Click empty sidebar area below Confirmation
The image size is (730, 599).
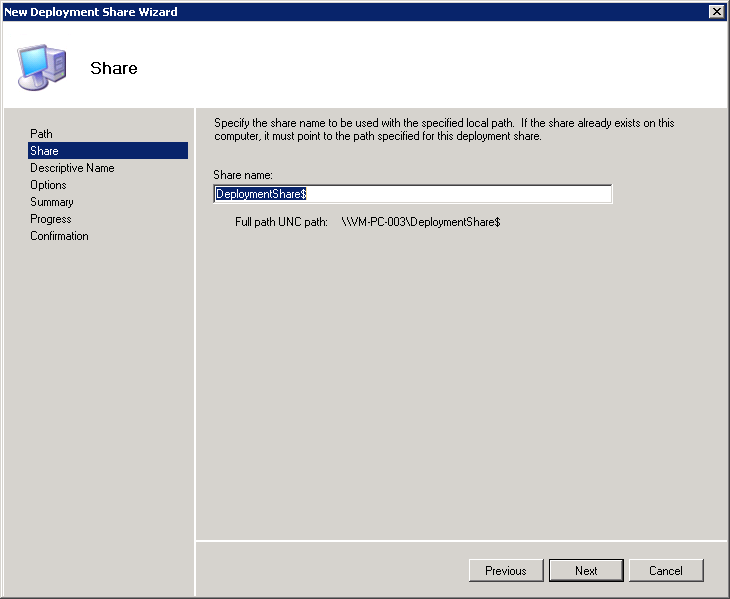(x=100, y=400)
